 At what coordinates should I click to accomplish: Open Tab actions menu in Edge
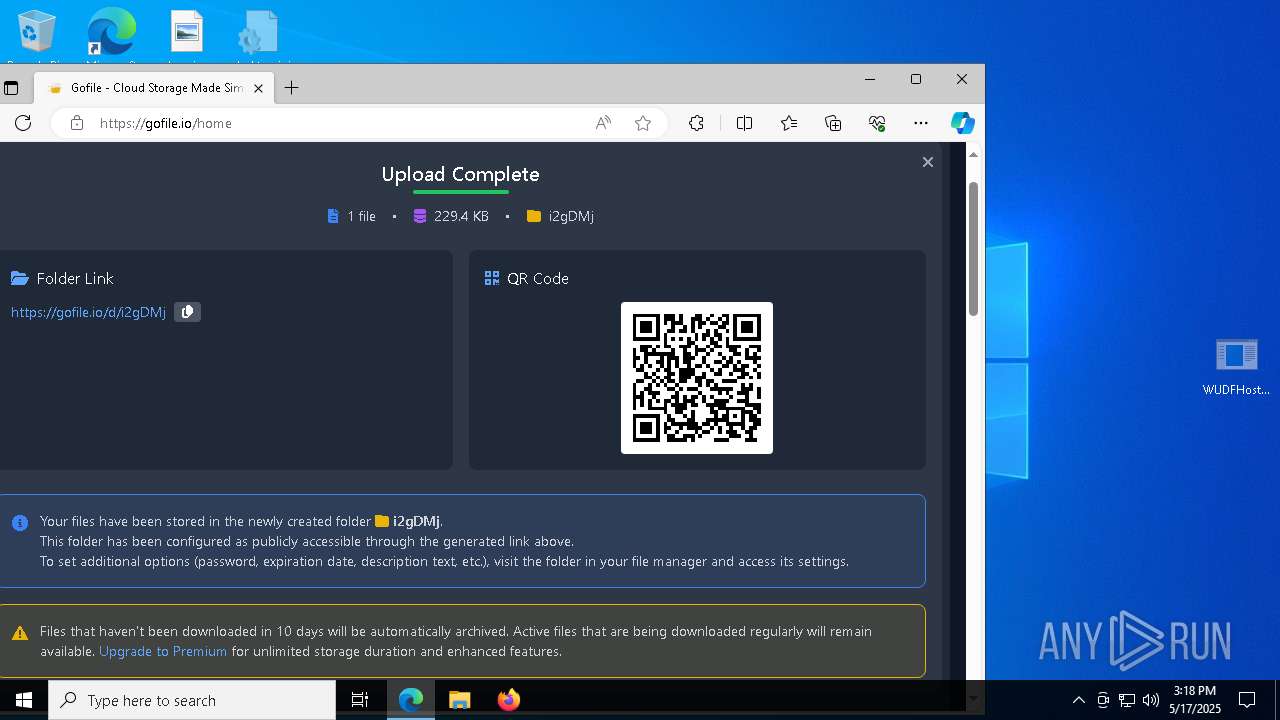click(x=11, y=88)
